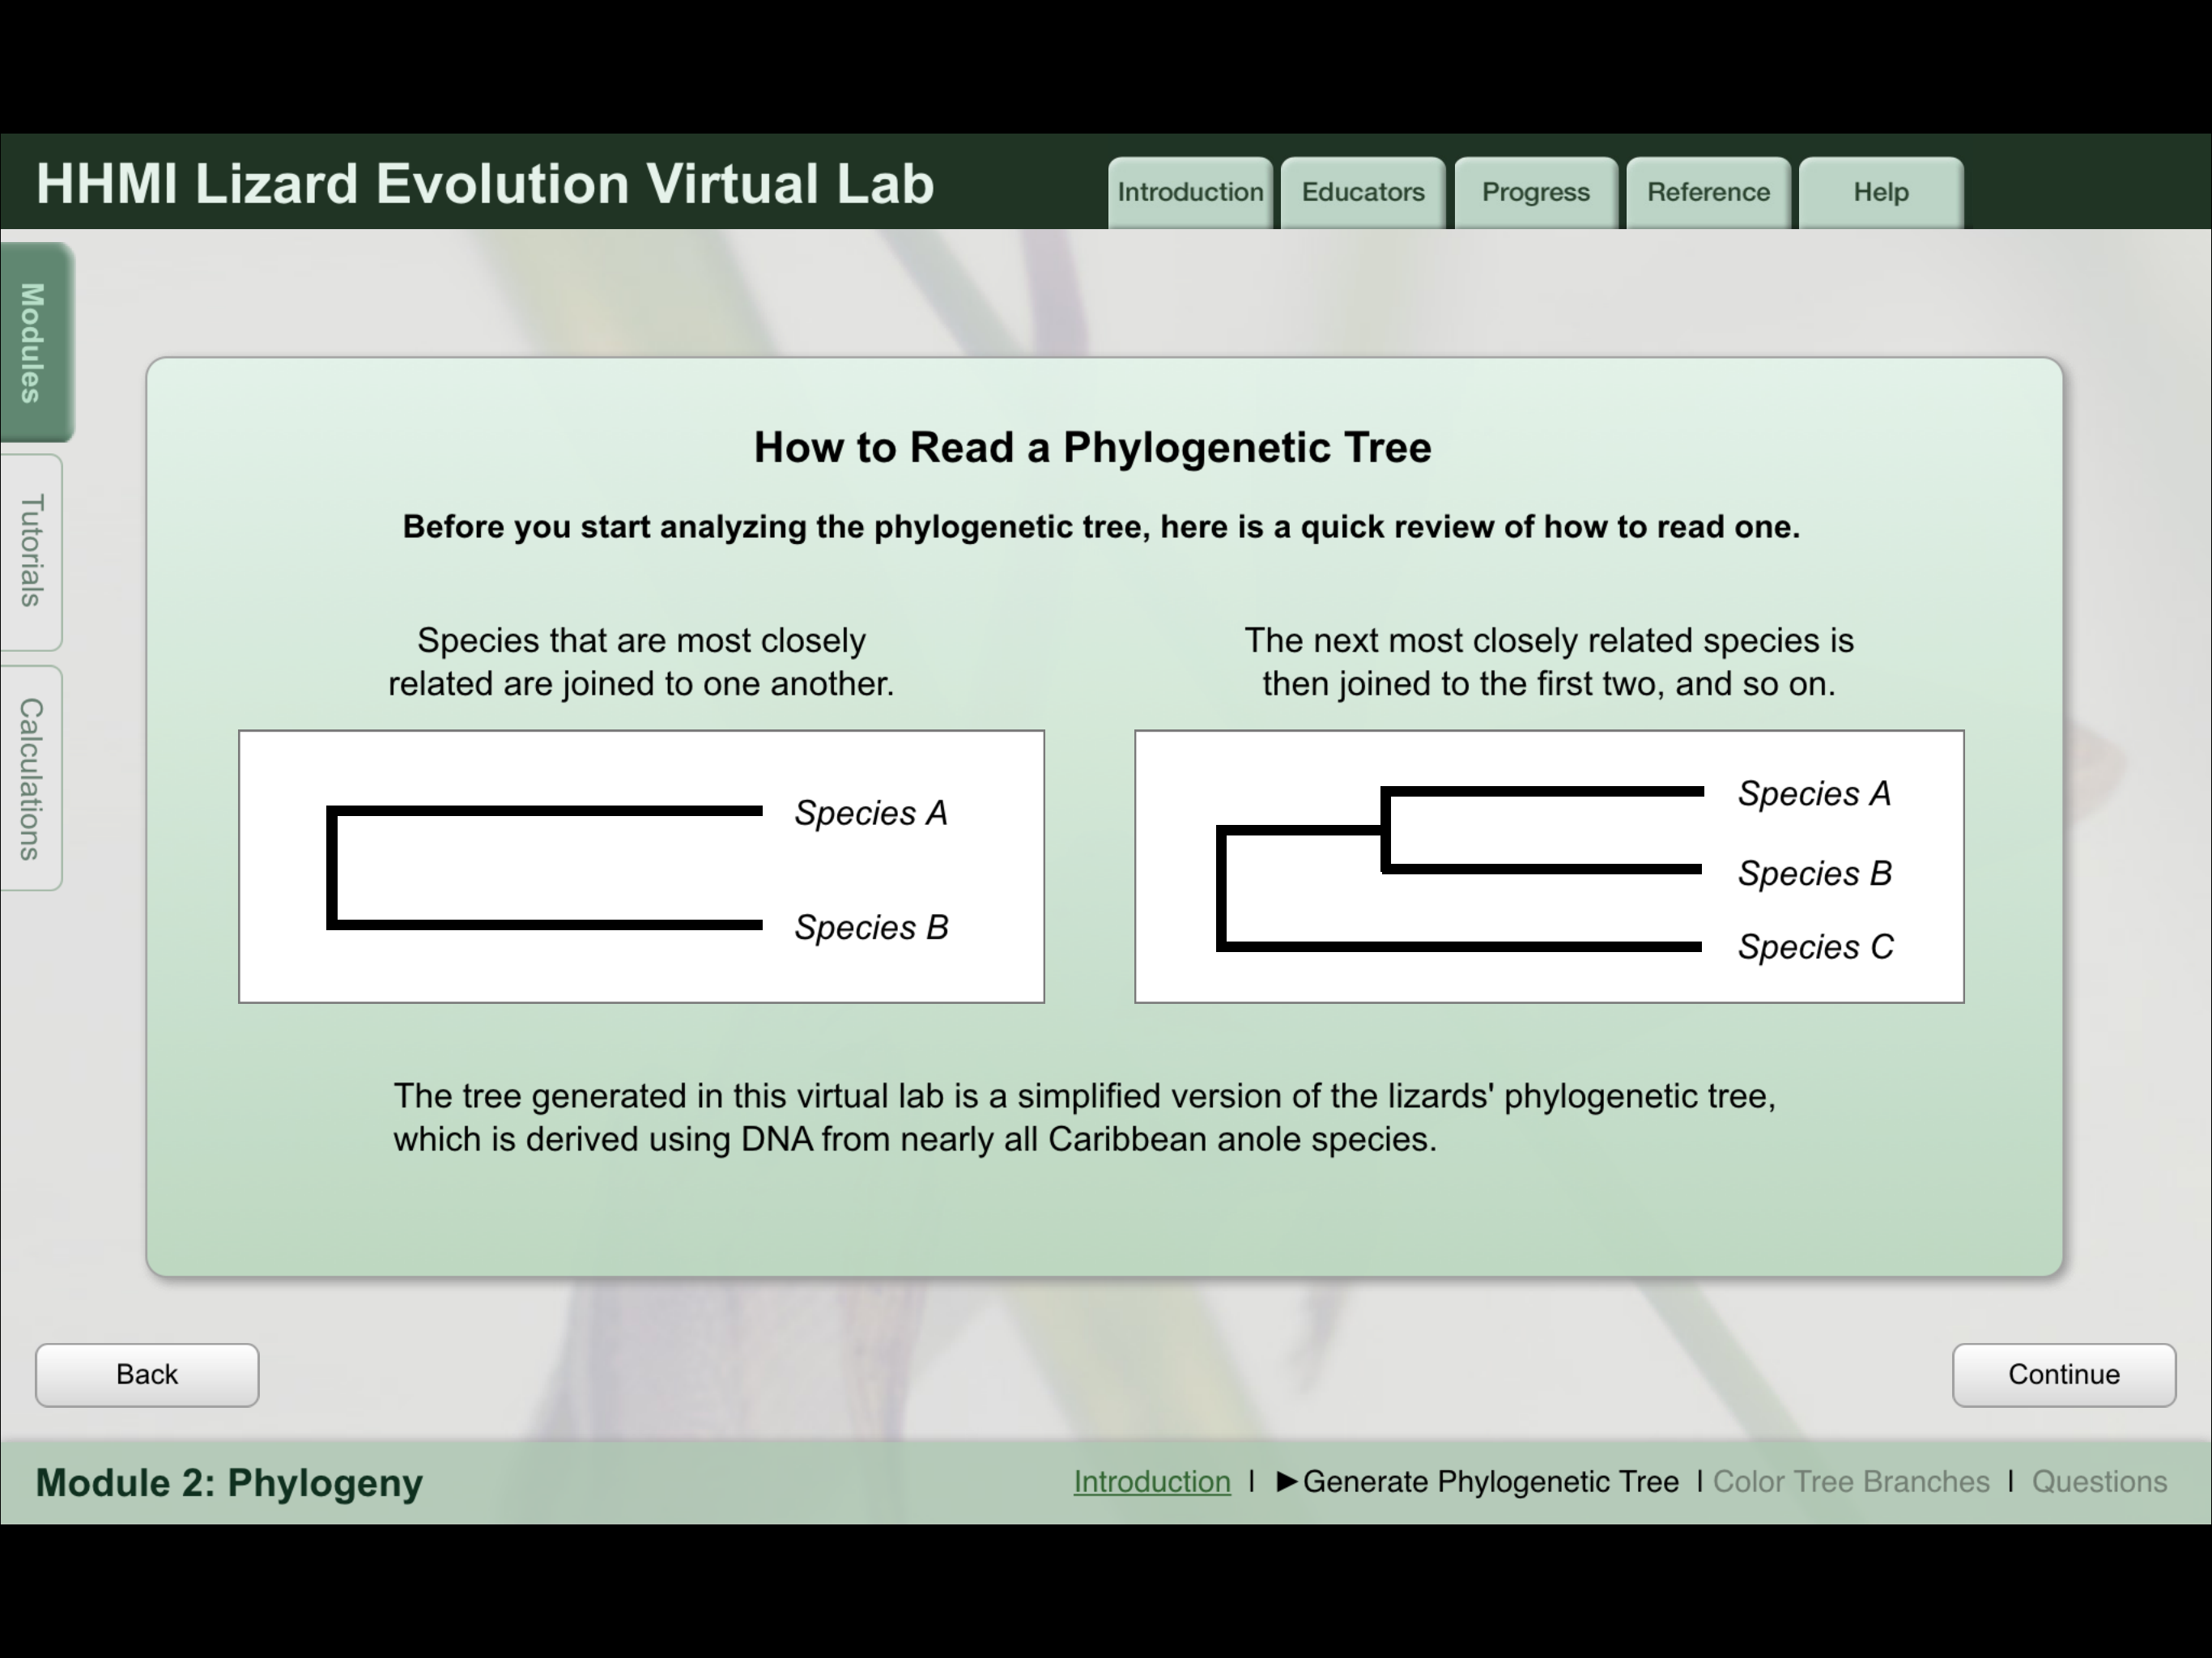Viewport: 2212px width, 1658px height.
Task: Select Generate Phylogenetic Tree step
Action: click(1490, 1481)
